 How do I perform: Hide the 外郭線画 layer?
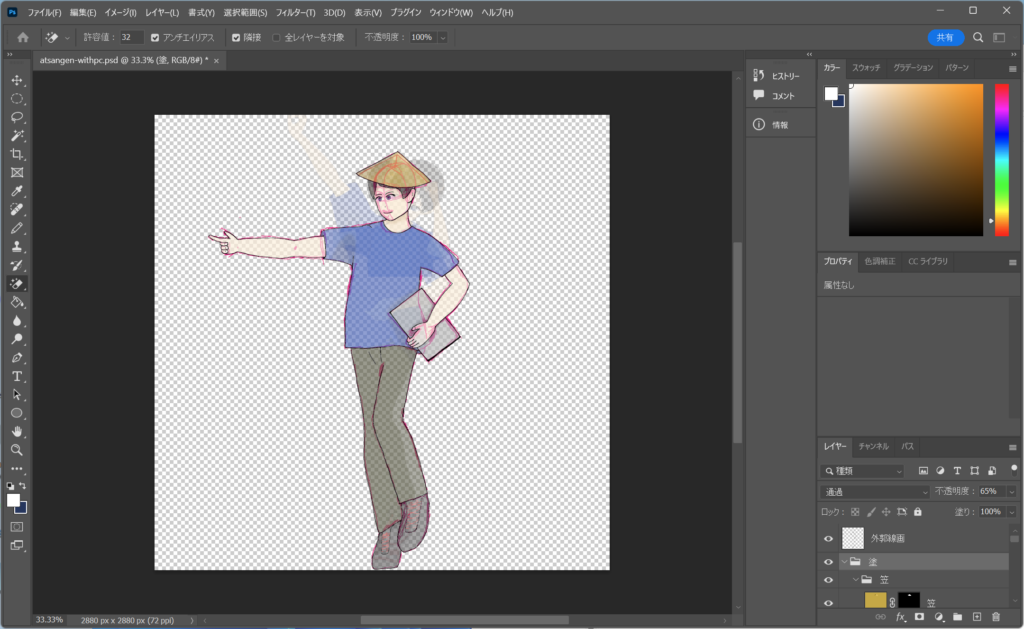828,539
